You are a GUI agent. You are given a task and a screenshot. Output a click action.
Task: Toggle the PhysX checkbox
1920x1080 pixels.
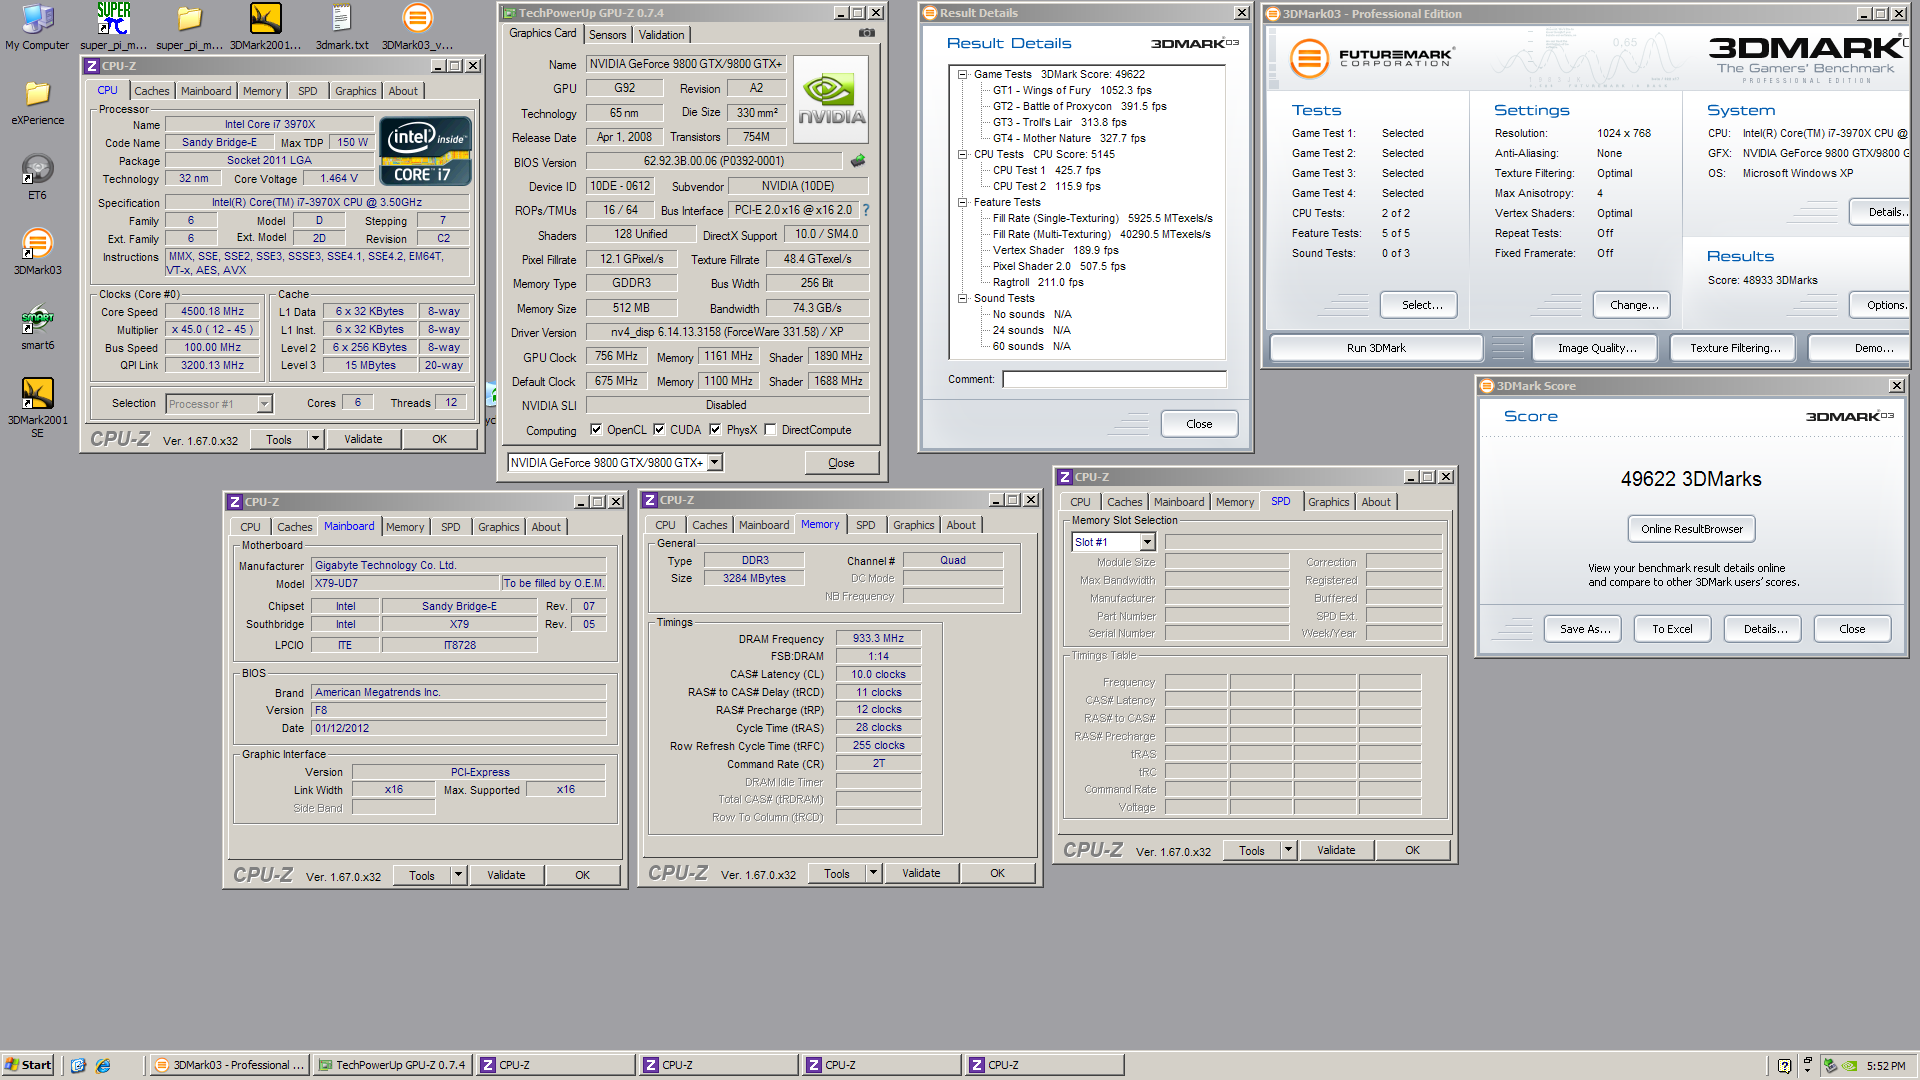tap(715, 430)
